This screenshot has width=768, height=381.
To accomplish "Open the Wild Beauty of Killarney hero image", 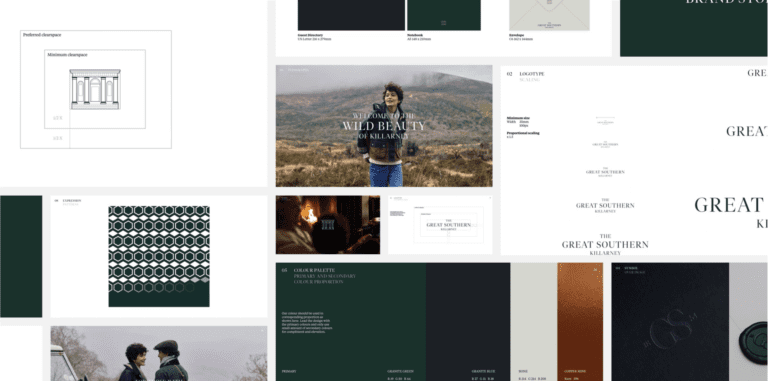I will (384, 126).
